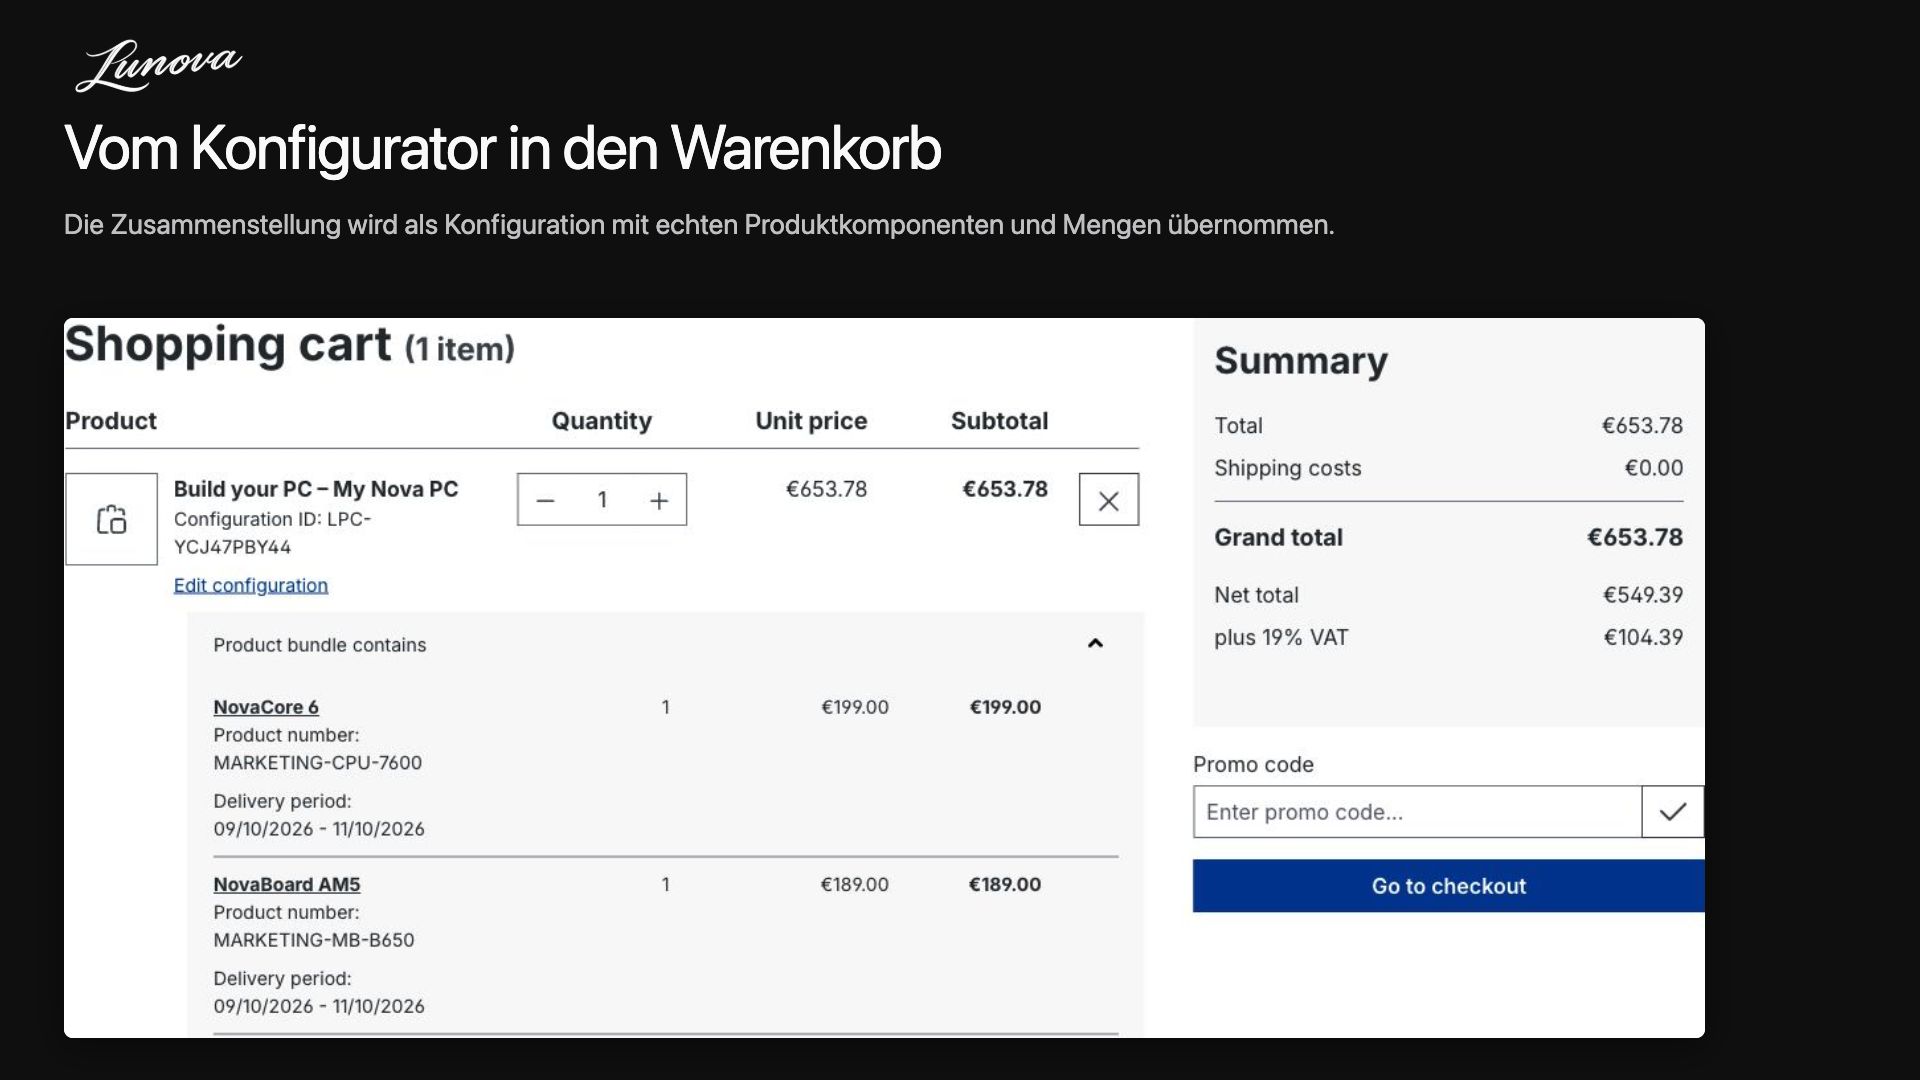Click the Enter promo code field
Viewport: 1920px width, 1080px height.
[1417, 812]
